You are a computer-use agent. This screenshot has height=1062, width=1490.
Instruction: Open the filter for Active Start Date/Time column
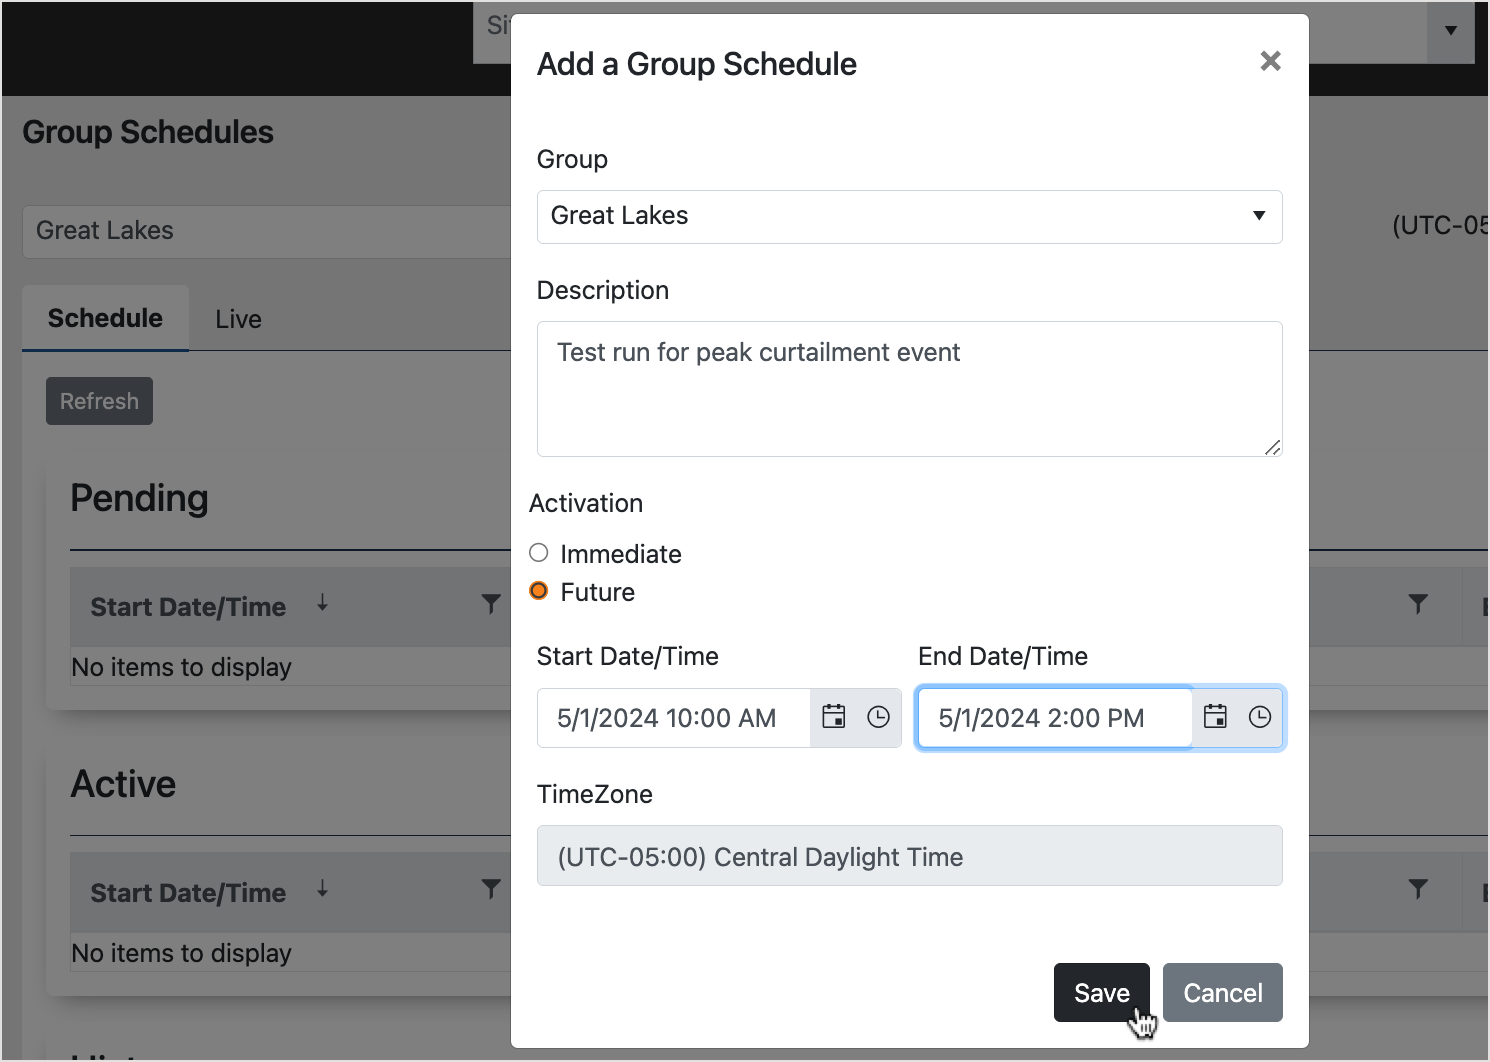point(490,889)
